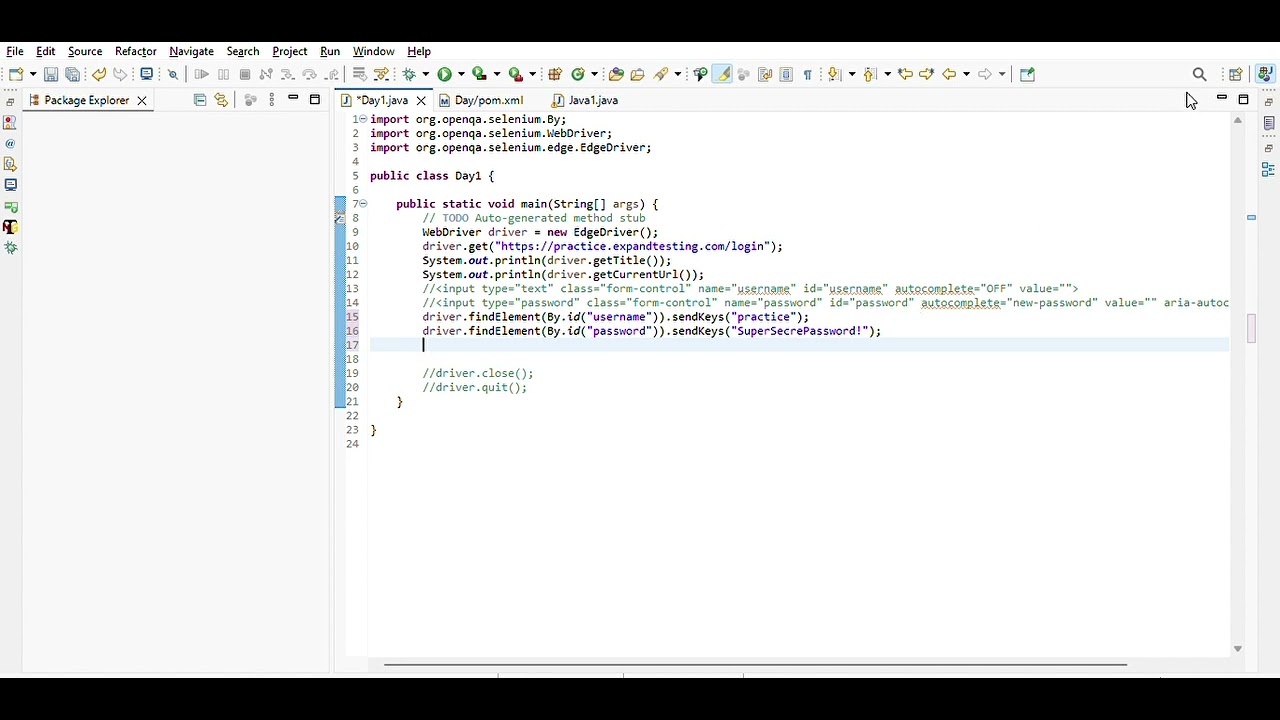Toggle Show Whitespace Characters pilcrow button
The width and height of the screenshot is (1280, 720).
pyautogui.click(x=807, y=74)
